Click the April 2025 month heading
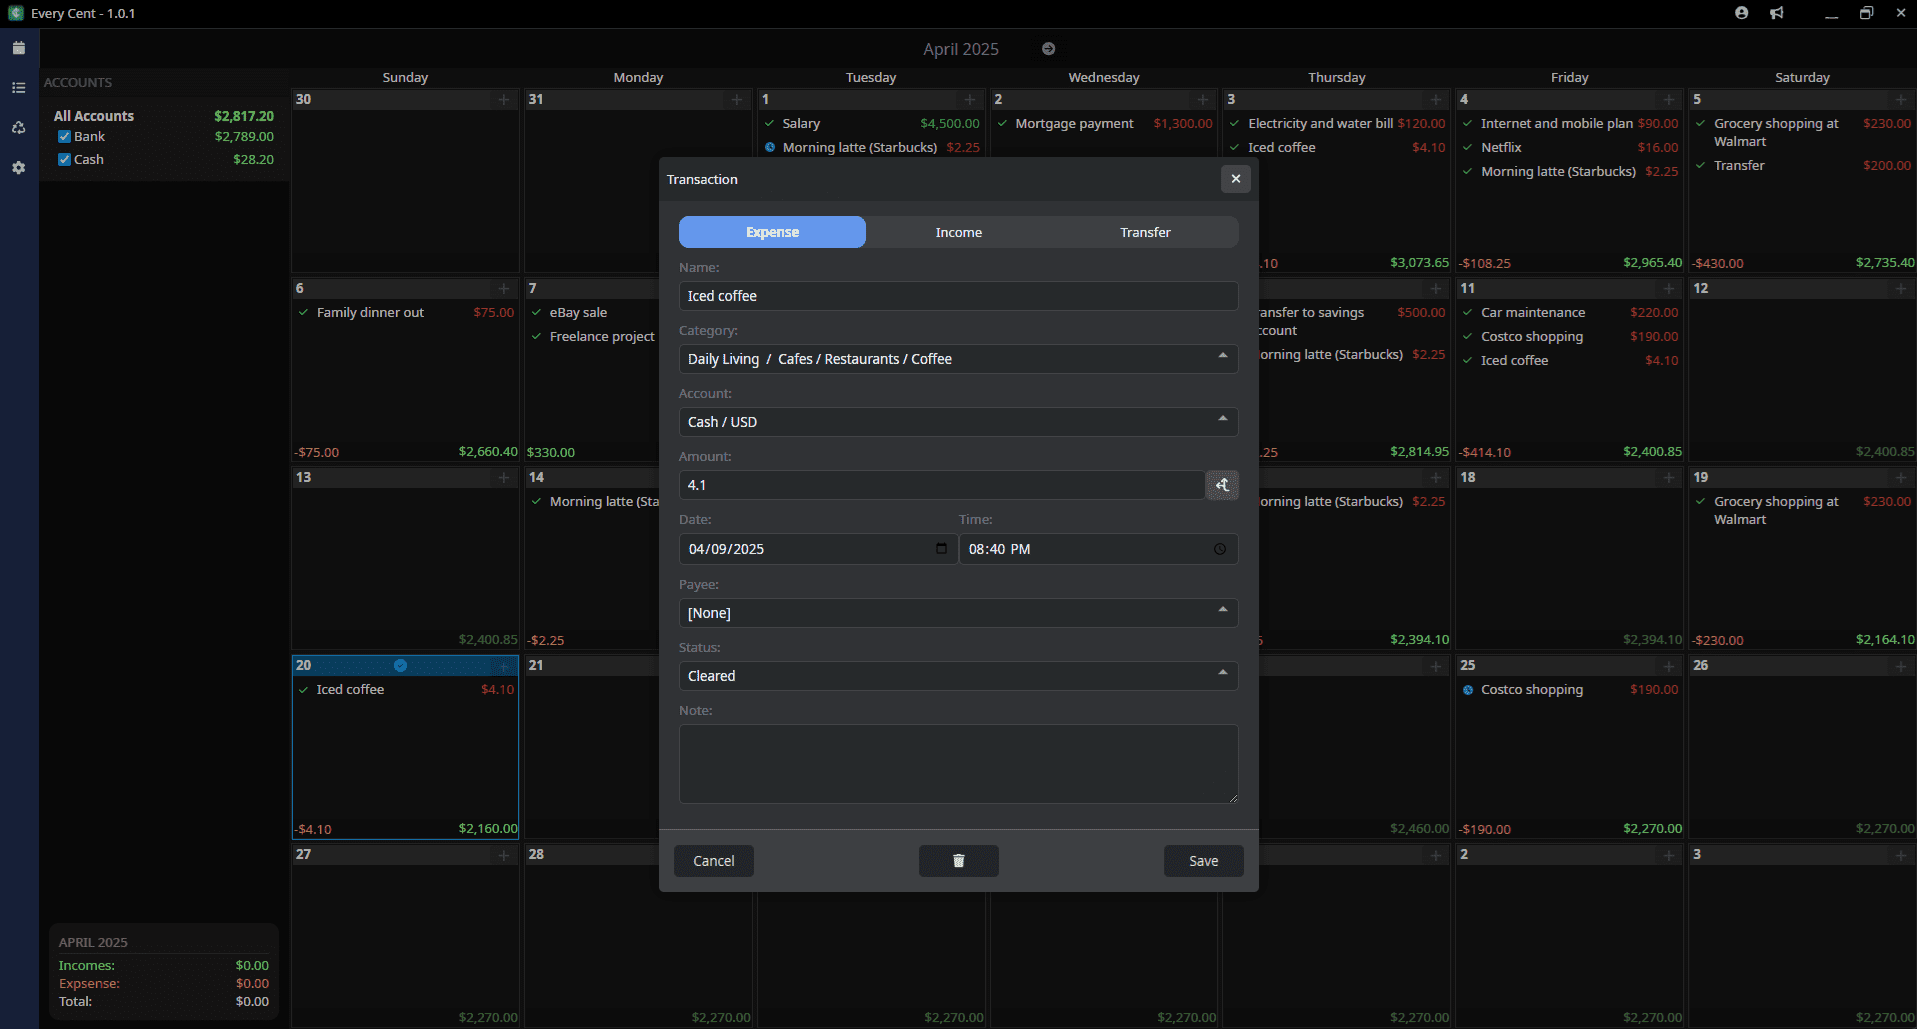The height and width of the screenshot is (1029, 1917). pos(961,49)
